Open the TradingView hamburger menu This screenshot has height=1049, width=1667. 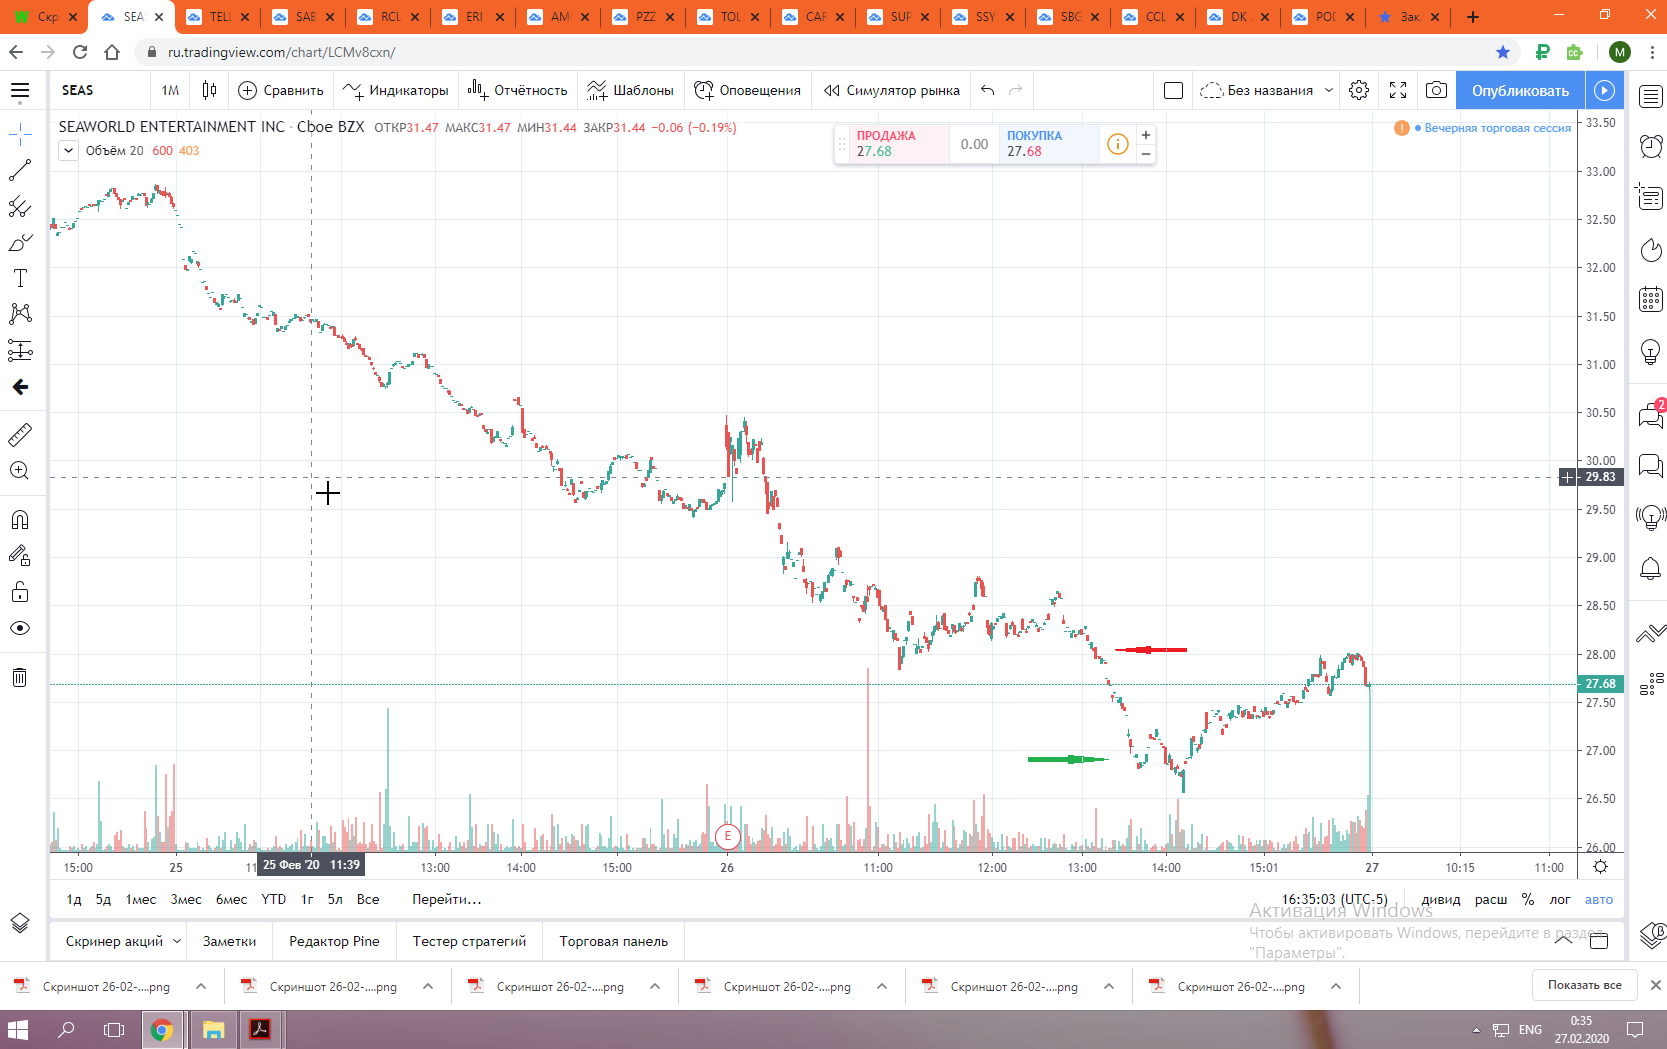[20, 90]
